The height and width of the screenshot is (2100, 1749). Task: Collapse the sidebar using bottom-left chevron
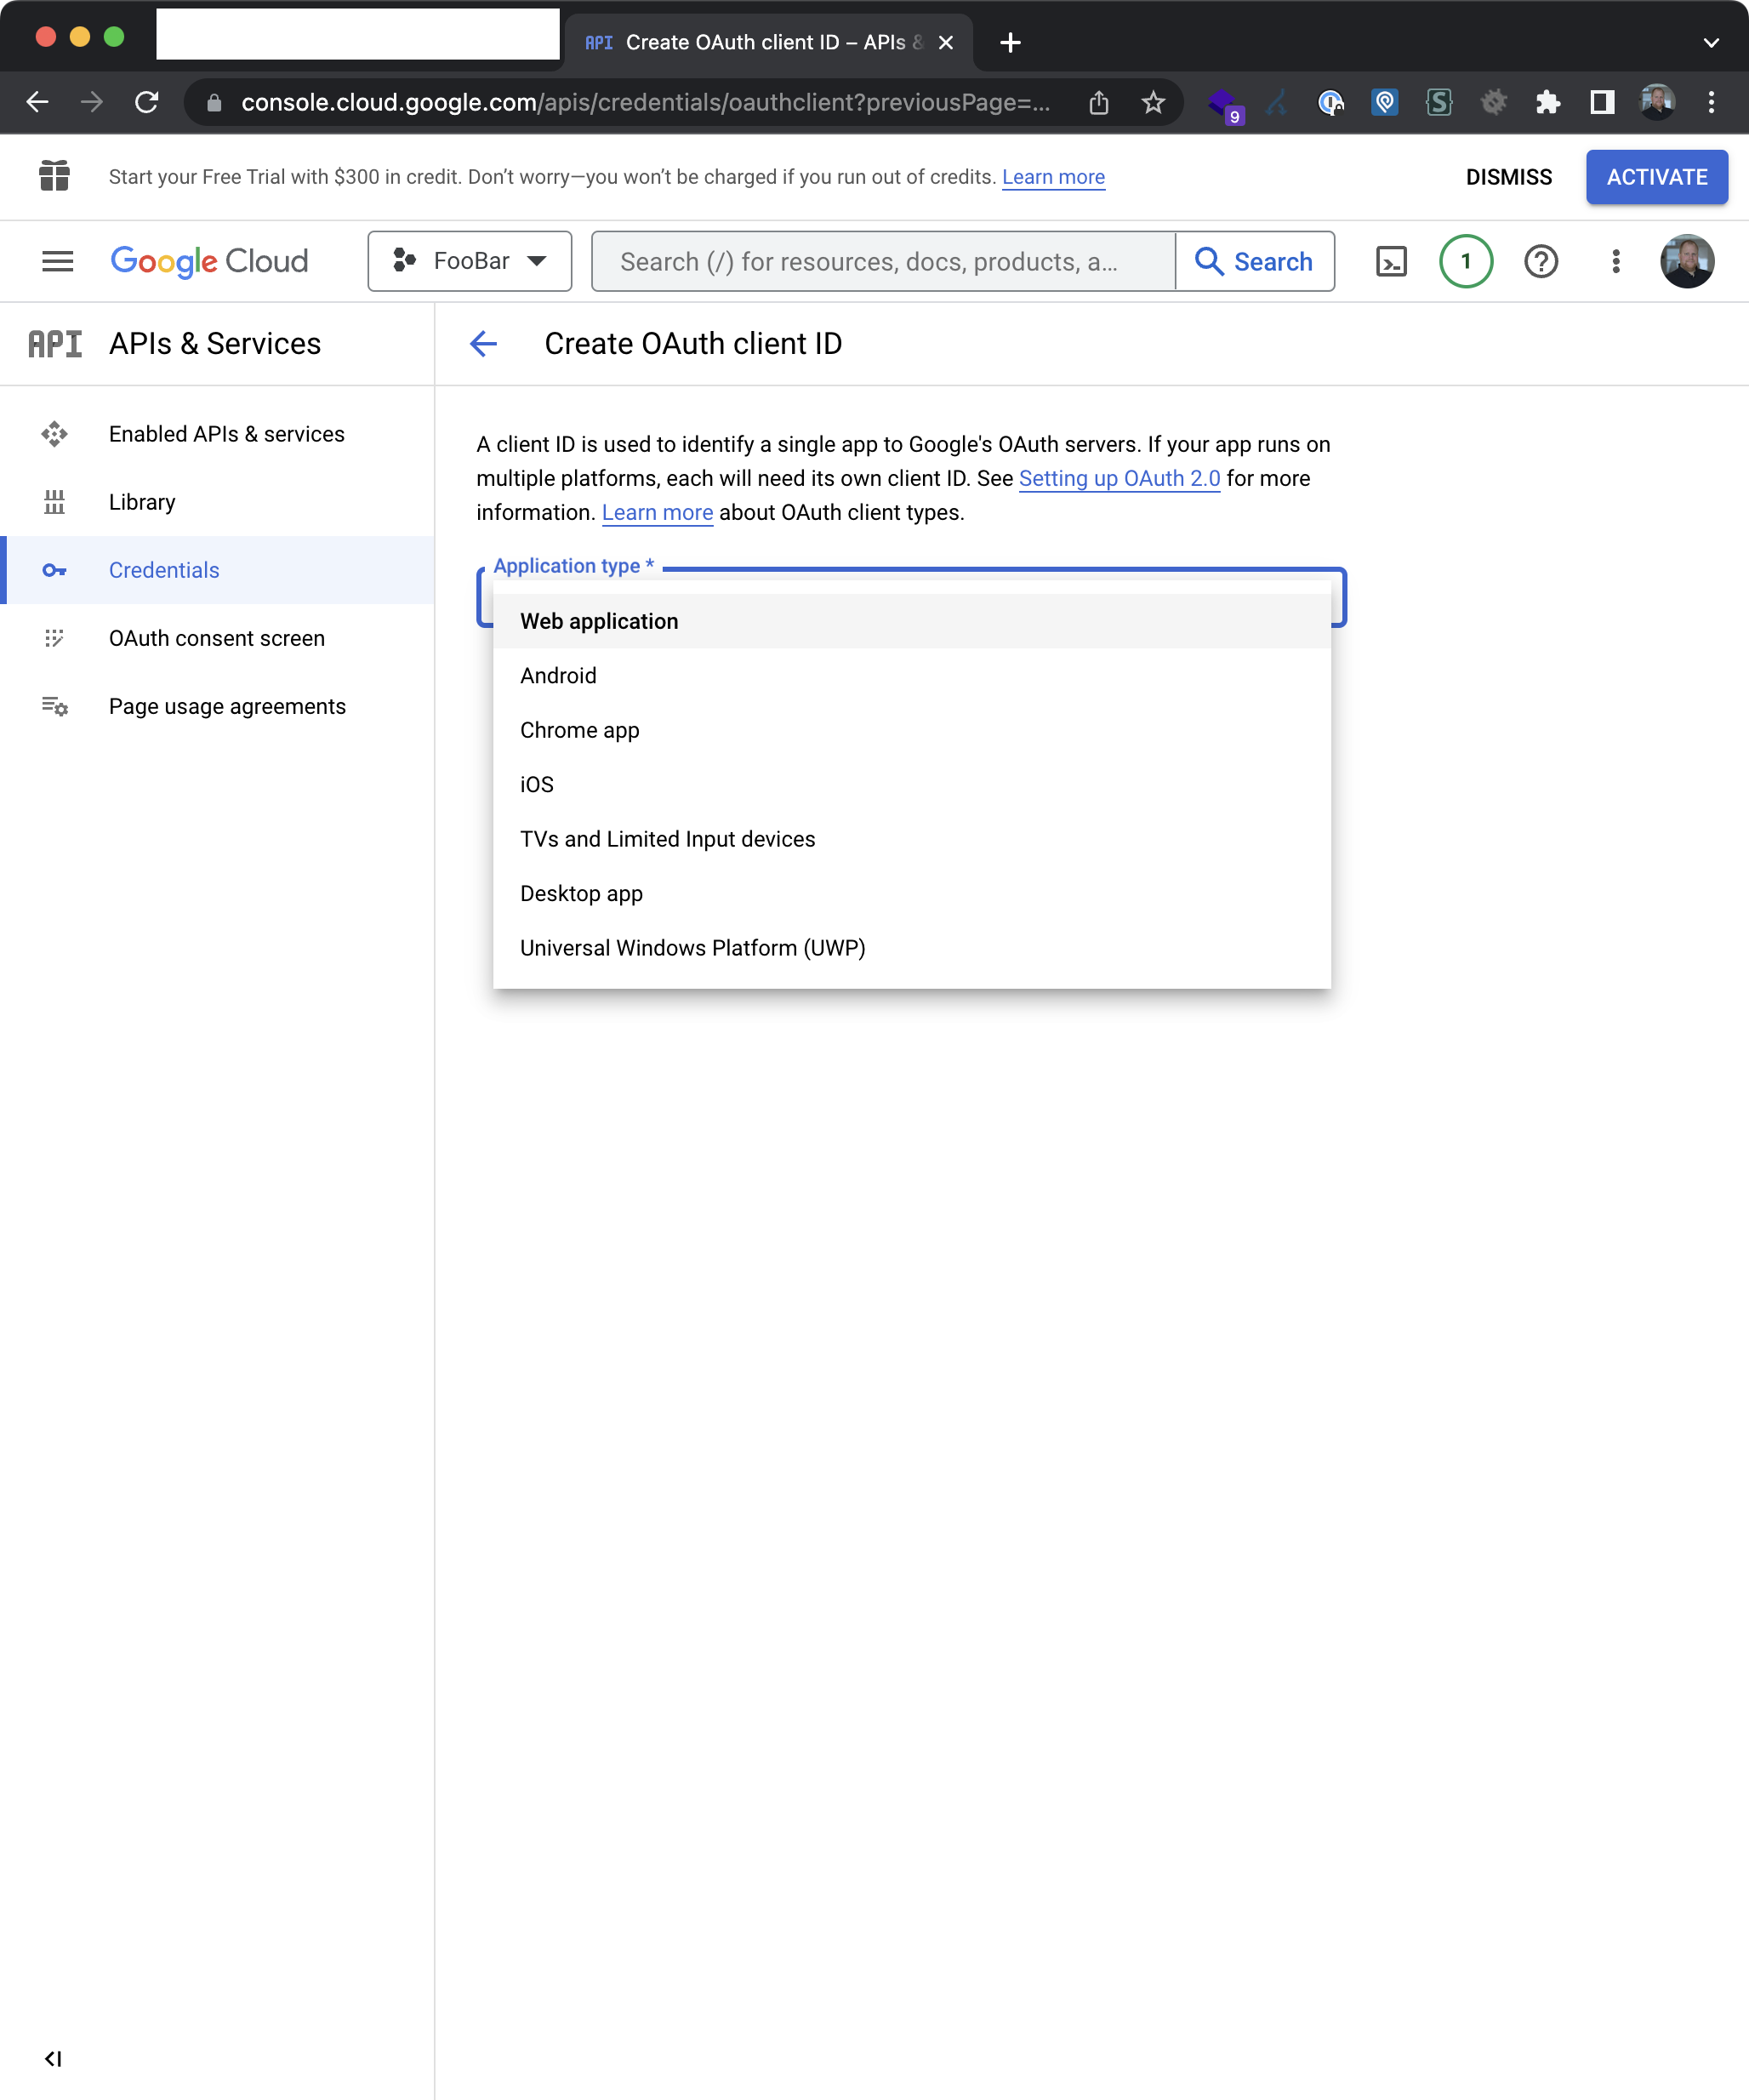tap(53, 2058)
